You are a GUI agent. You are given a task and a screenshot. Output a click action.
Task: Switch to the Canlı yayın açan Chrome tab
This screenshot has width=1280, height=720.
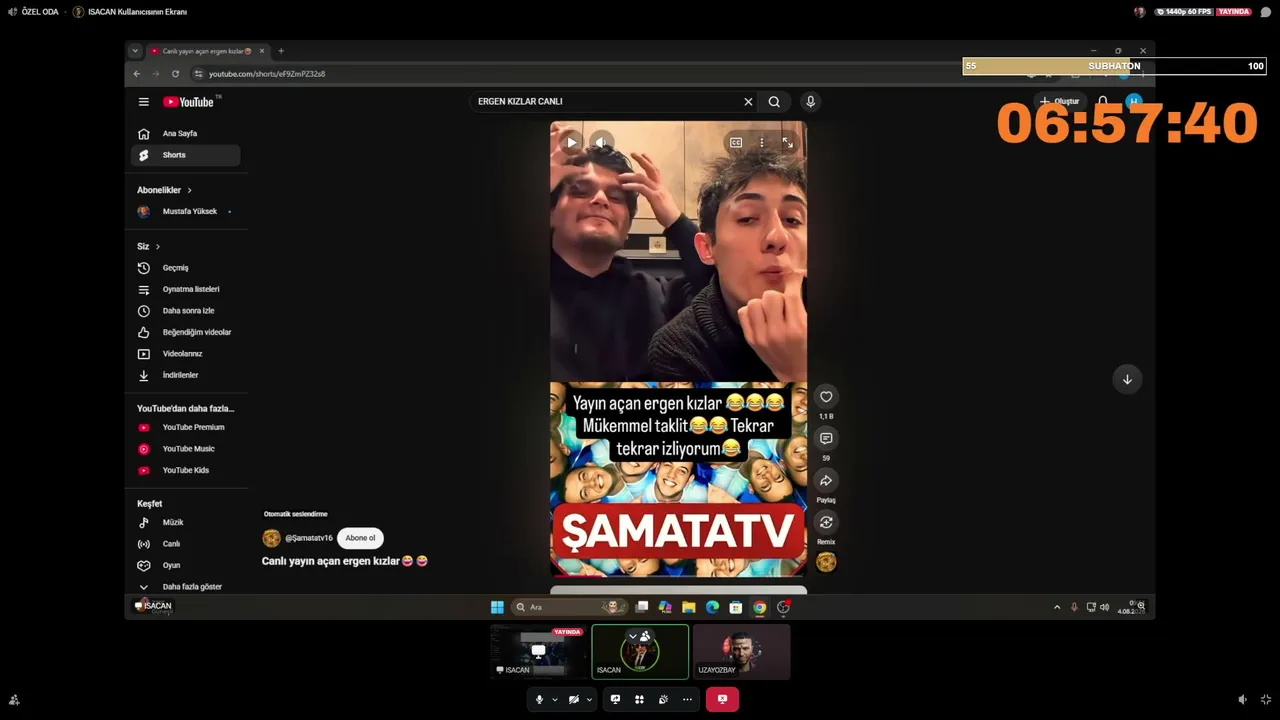(207, 51)
